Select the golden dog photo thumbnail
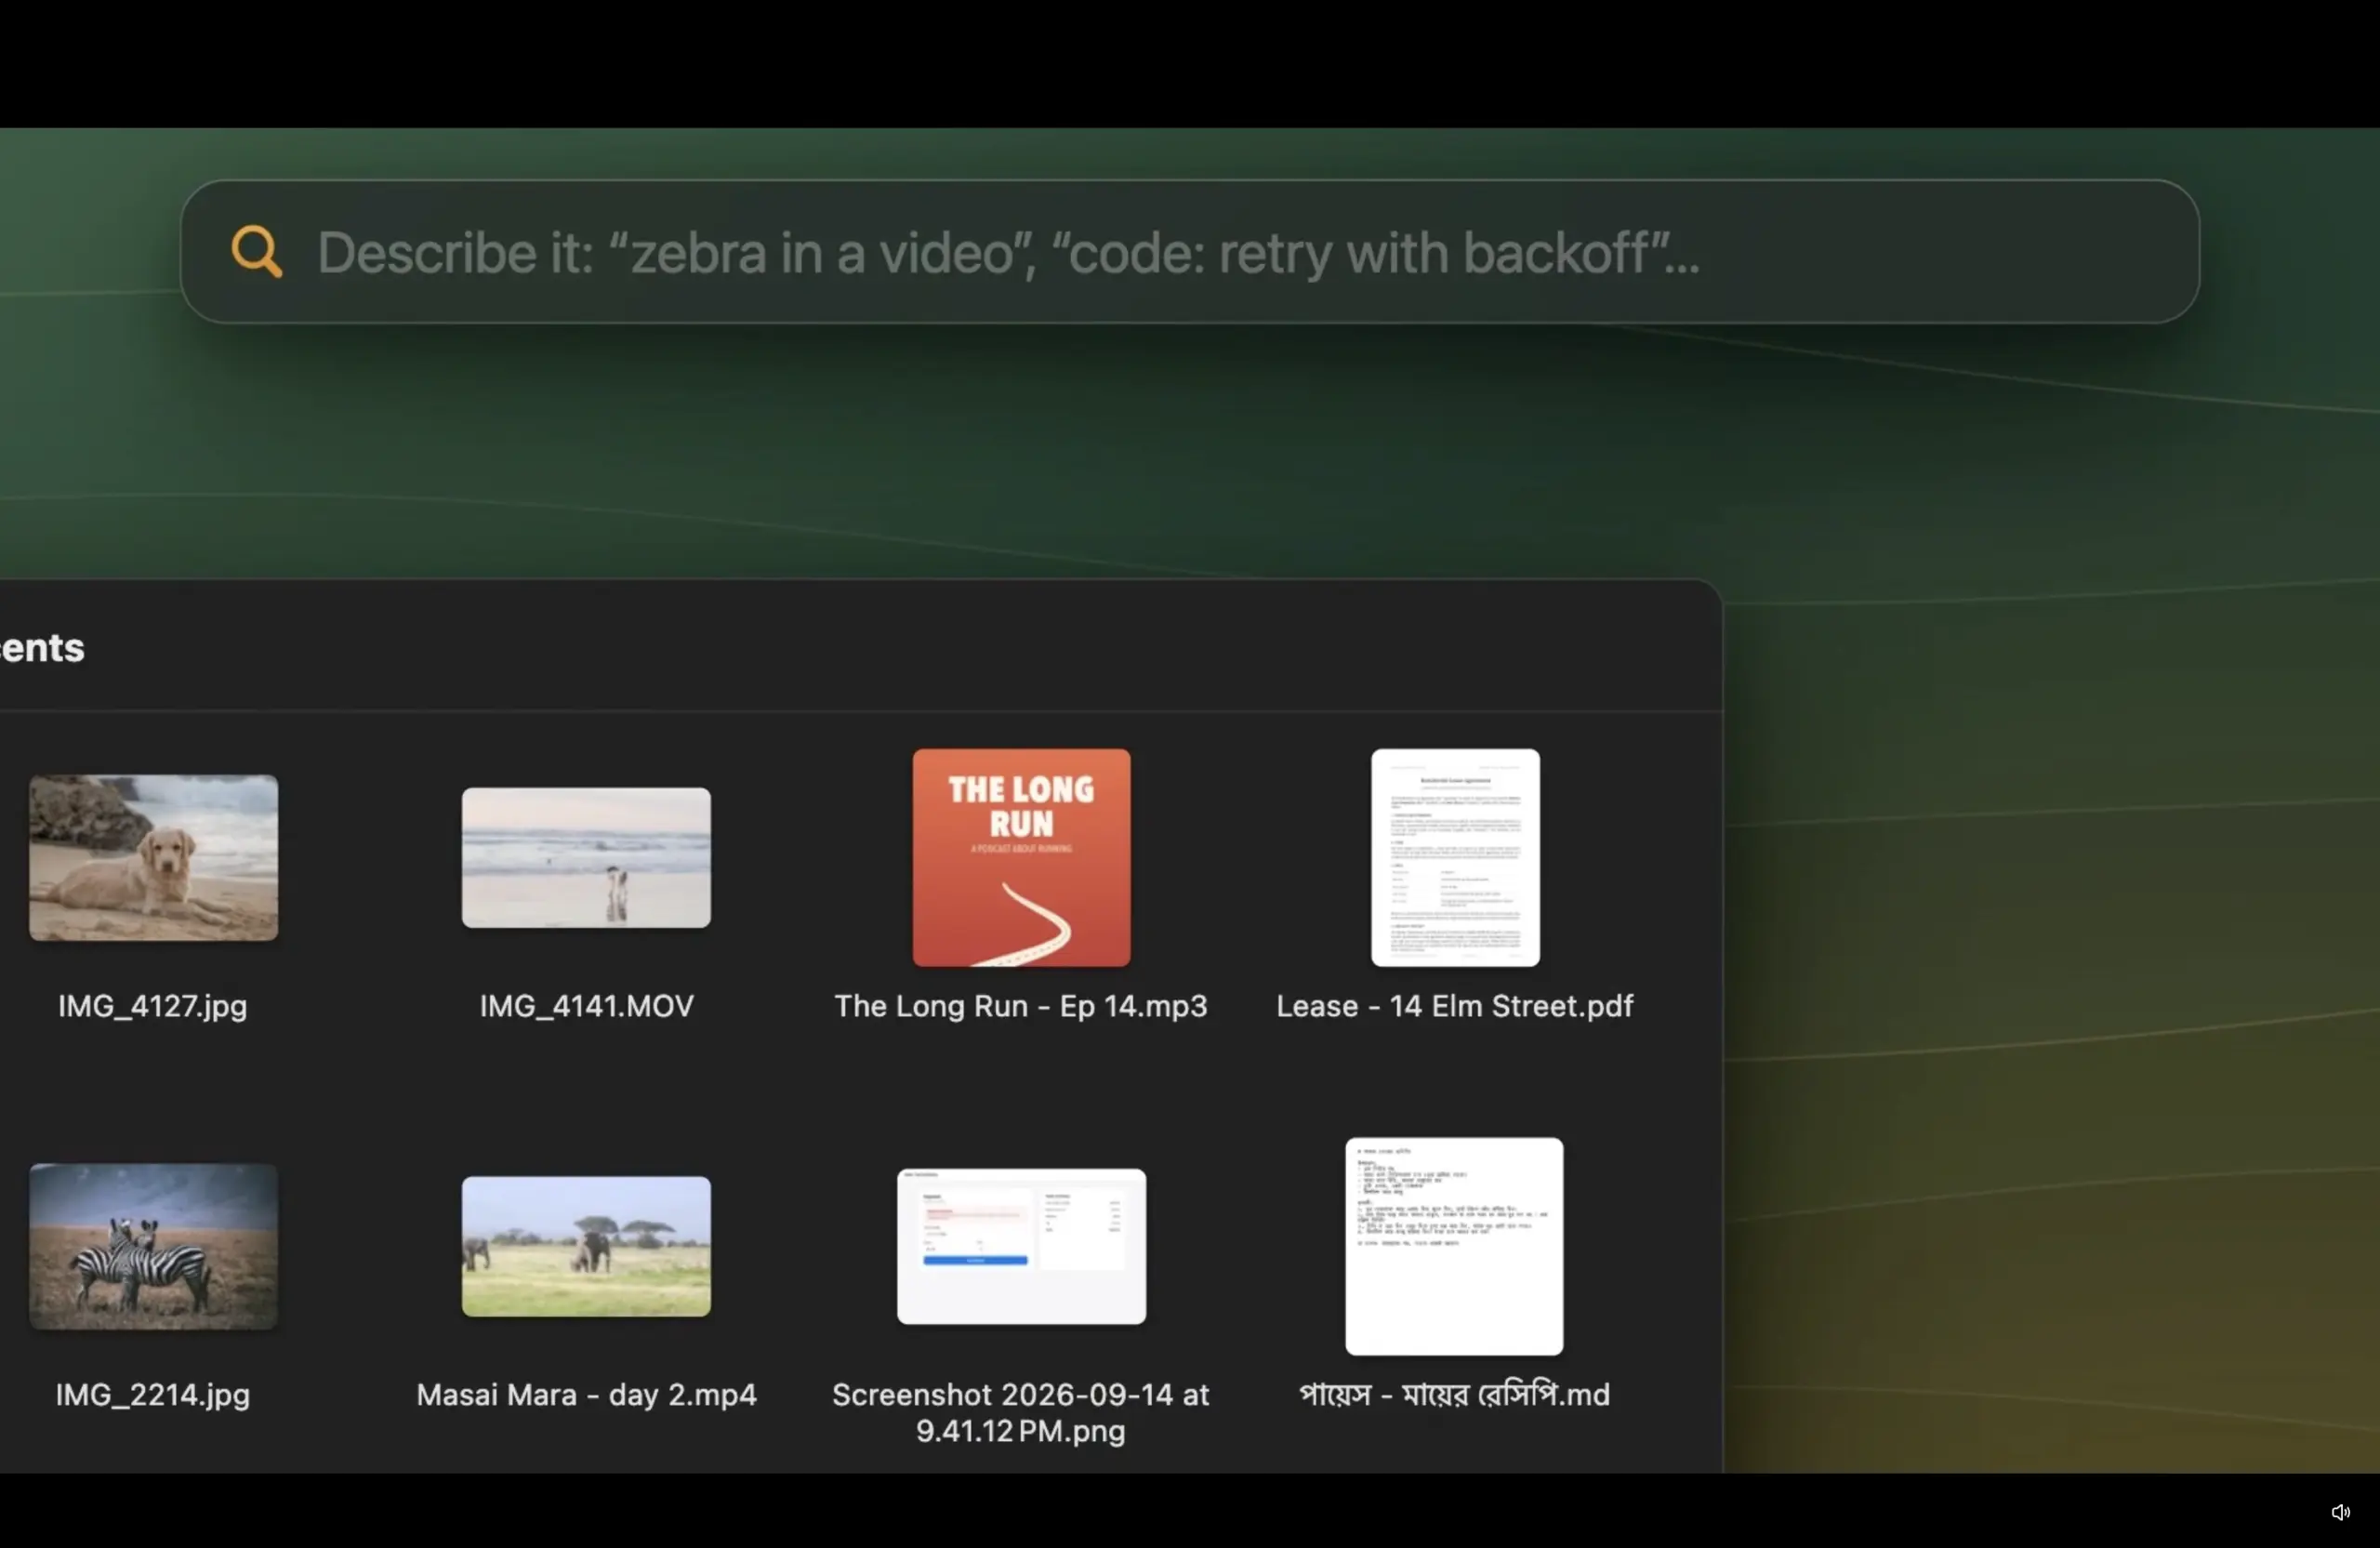This screenshot has width=2380, height=1548. [x=153, y=857]
